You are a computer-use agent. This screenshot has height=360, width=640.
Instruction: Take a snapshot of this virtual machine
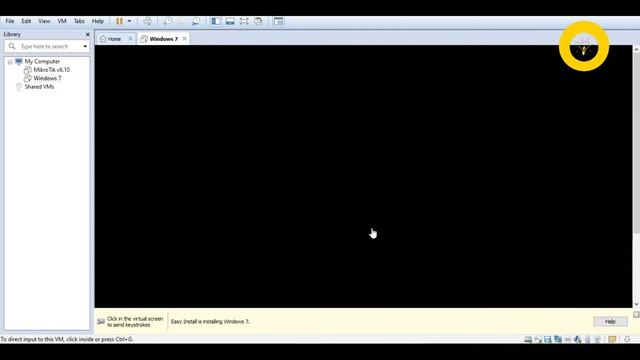click(167, 21)
